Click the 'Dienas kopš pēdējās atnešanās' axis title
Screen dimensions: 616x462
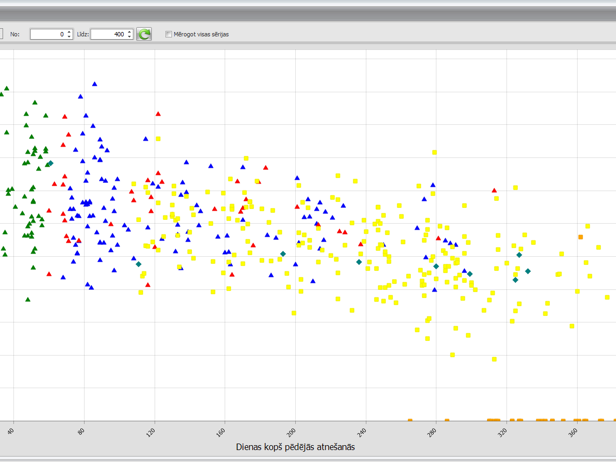coord(295,447)
